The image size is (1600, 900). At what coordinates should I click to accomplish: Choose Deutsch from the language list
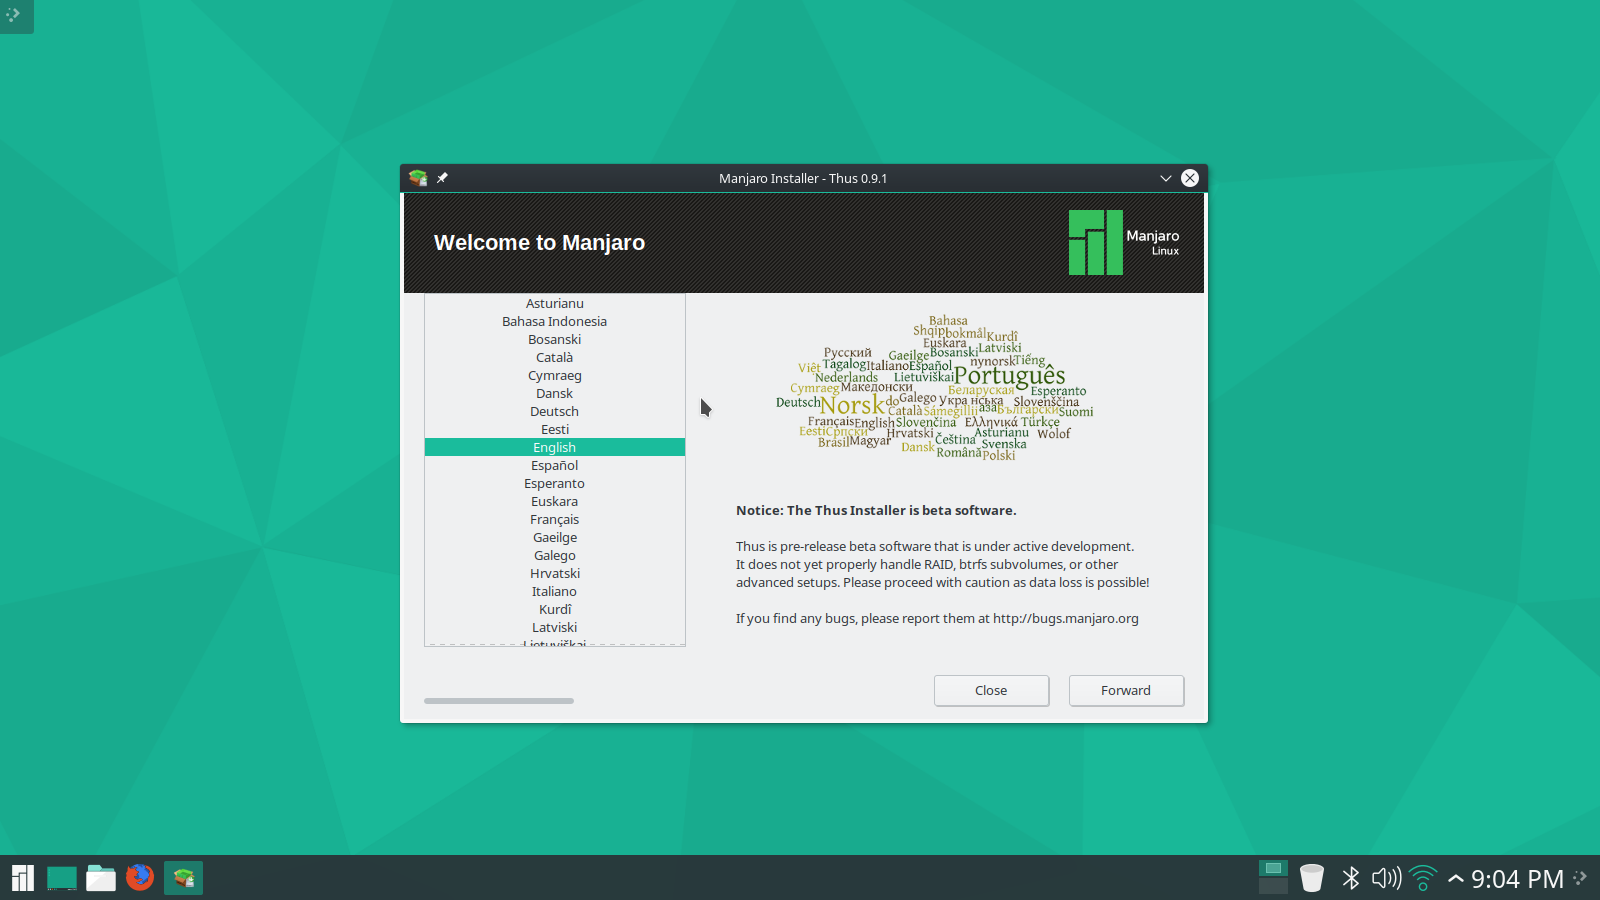coord(554,412)
